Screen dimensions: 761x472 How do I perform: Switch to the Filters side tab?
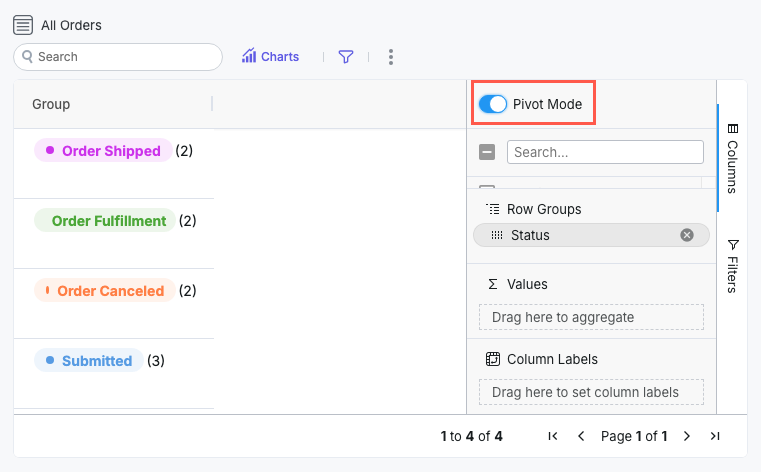click(x=732, y=266)
